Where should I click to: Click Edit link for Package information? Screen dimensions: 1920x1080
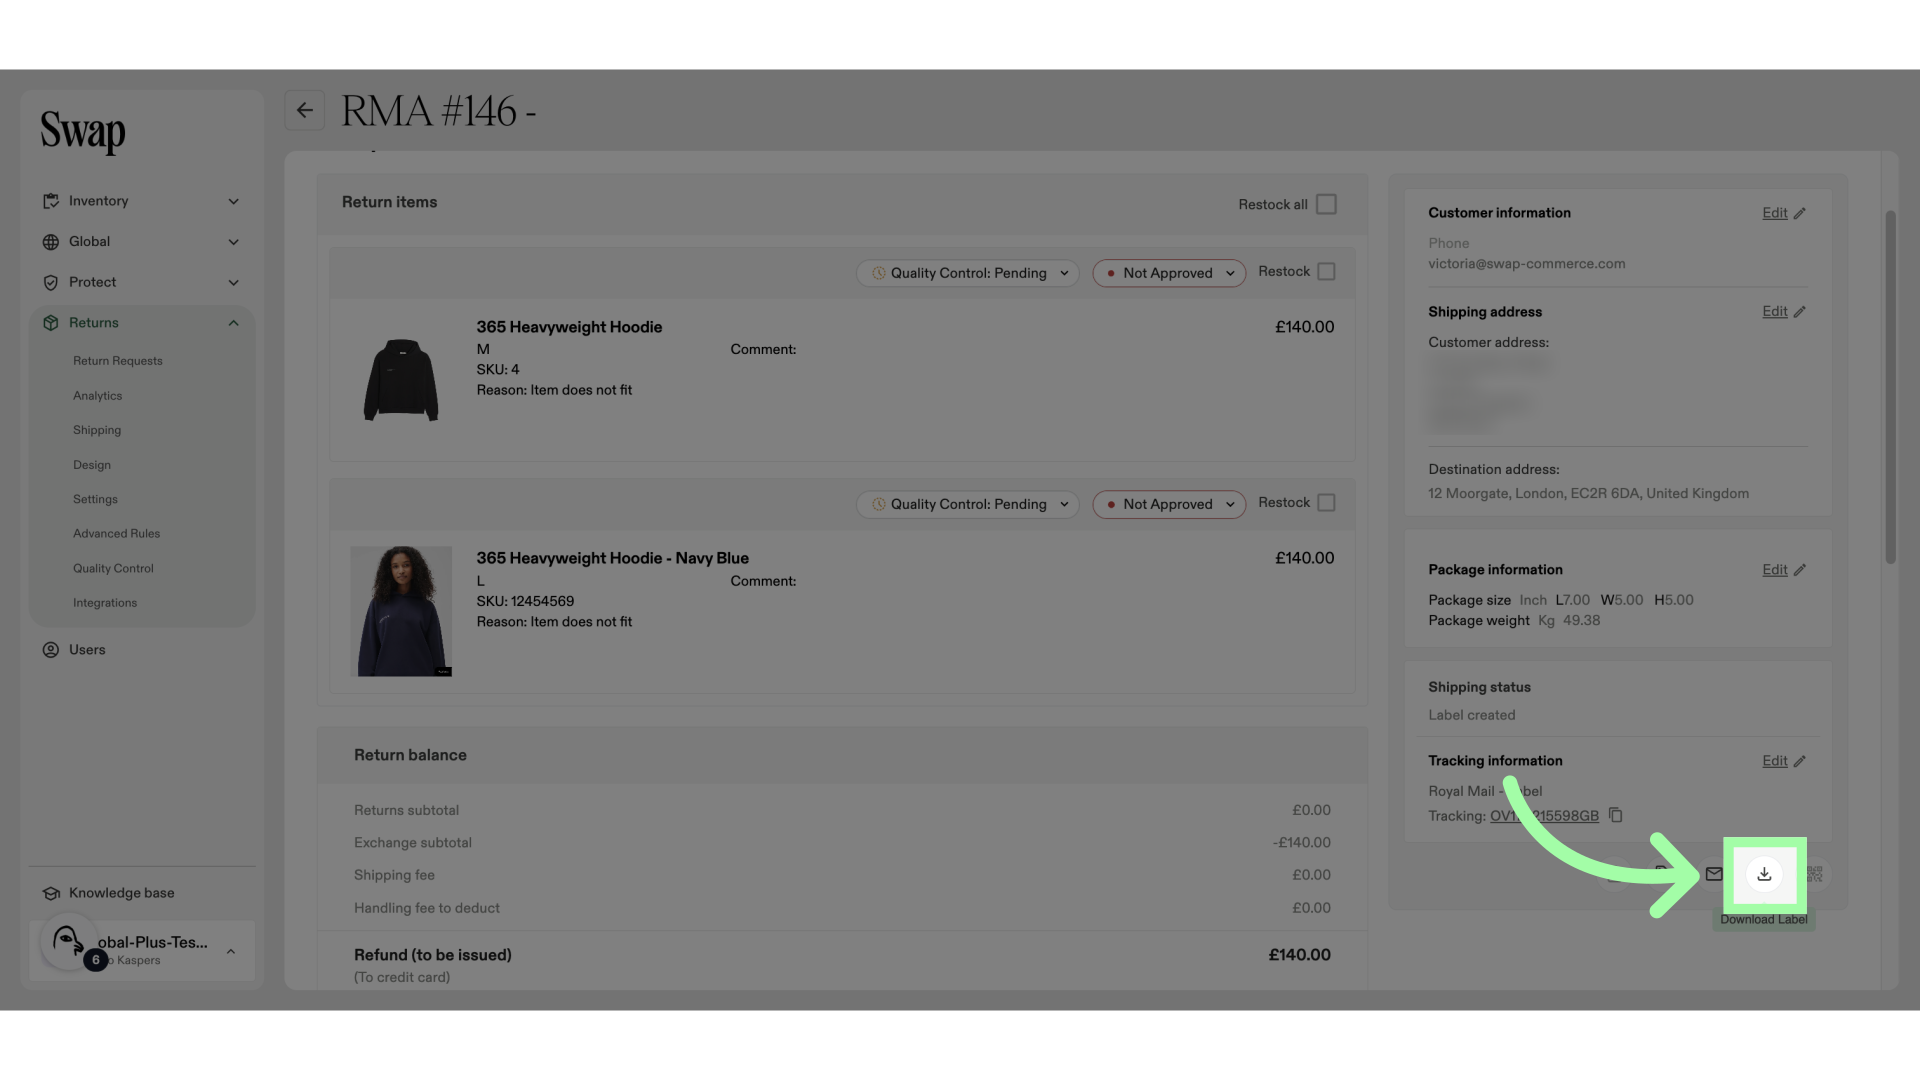[1774, 570]
